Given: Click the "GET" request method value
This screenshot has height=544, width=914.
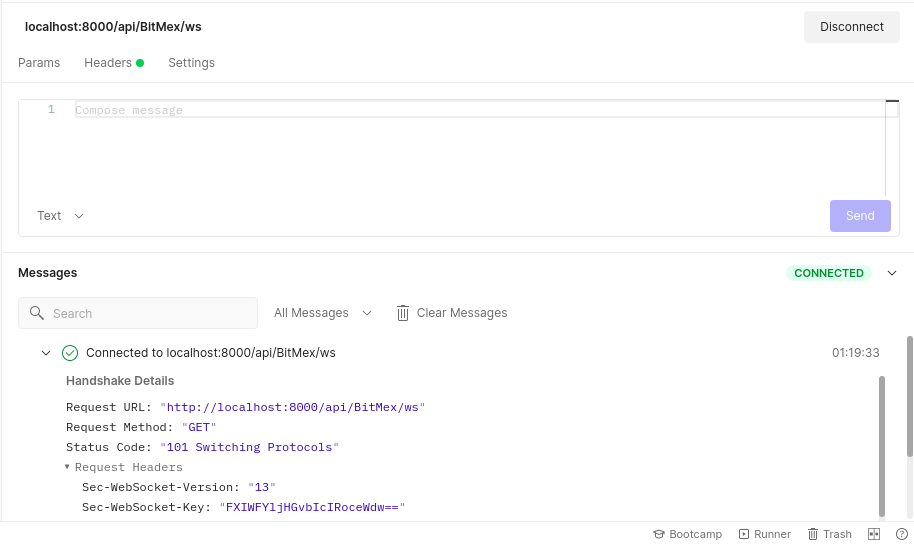Looking at the screenshot, I should (199, 427).
